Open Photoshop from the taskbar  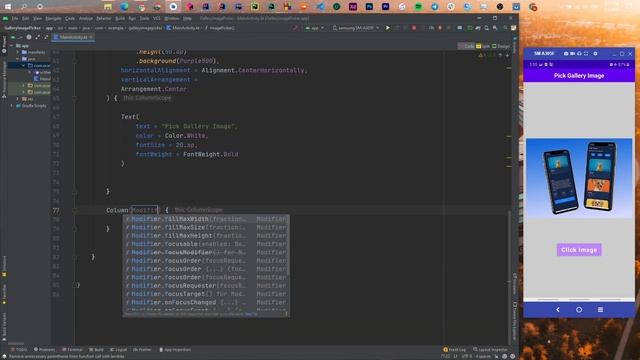[x=369, y=7]
